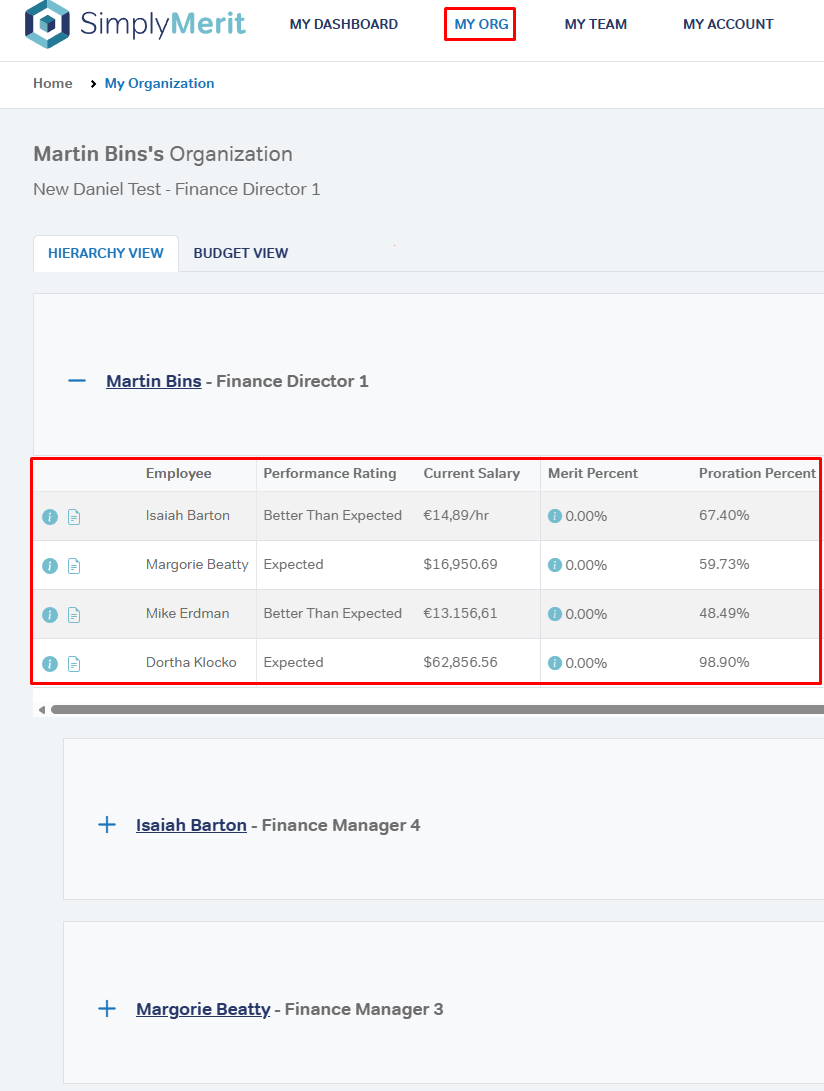
Task: Go to My Team page
Action: click(x=595, y=24)
